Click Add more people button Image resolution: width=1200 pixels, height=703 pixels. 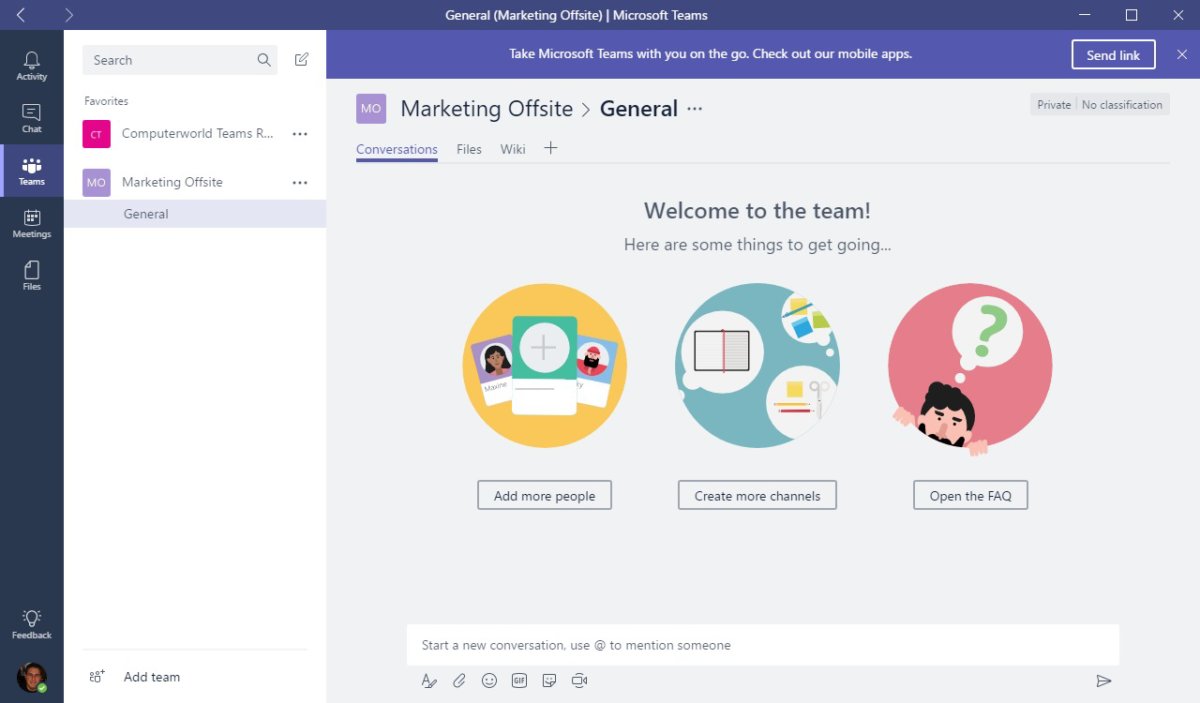coord(544,495)
